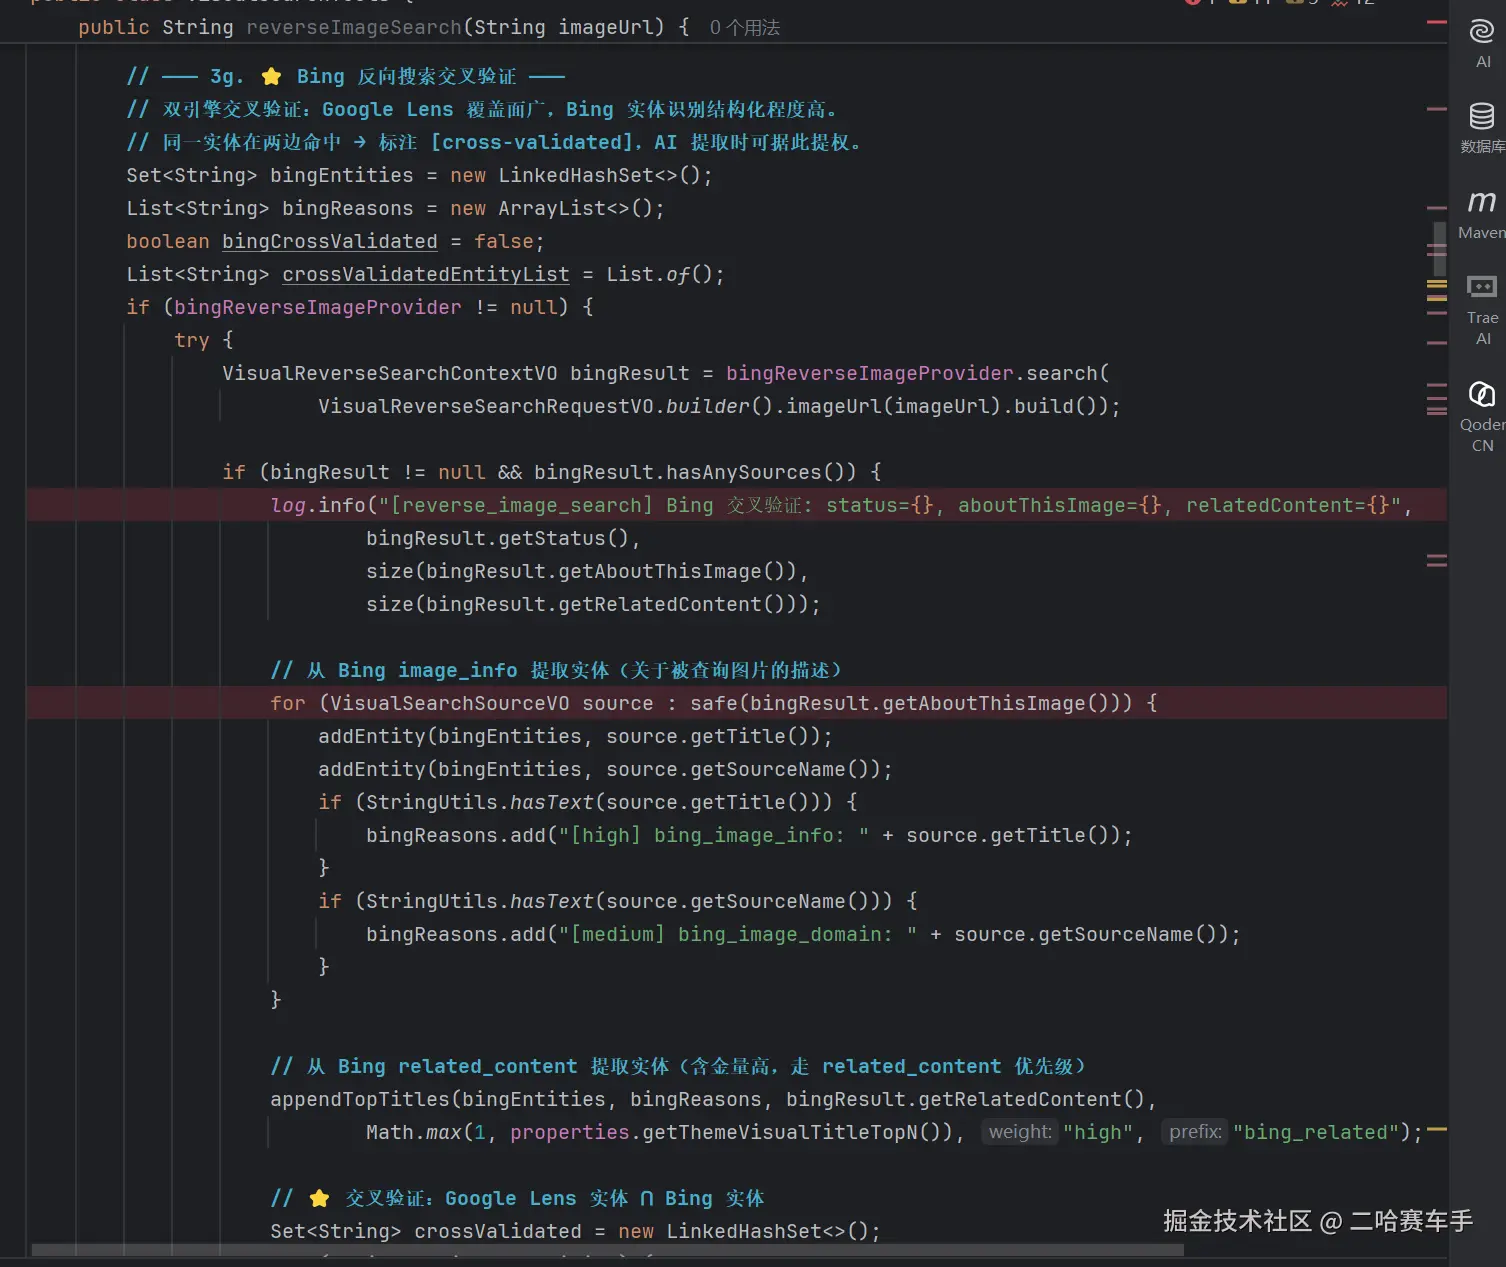Click the horizontal scrollbar below the code
This screenshot has width=1506, height=1267.
607,1250
